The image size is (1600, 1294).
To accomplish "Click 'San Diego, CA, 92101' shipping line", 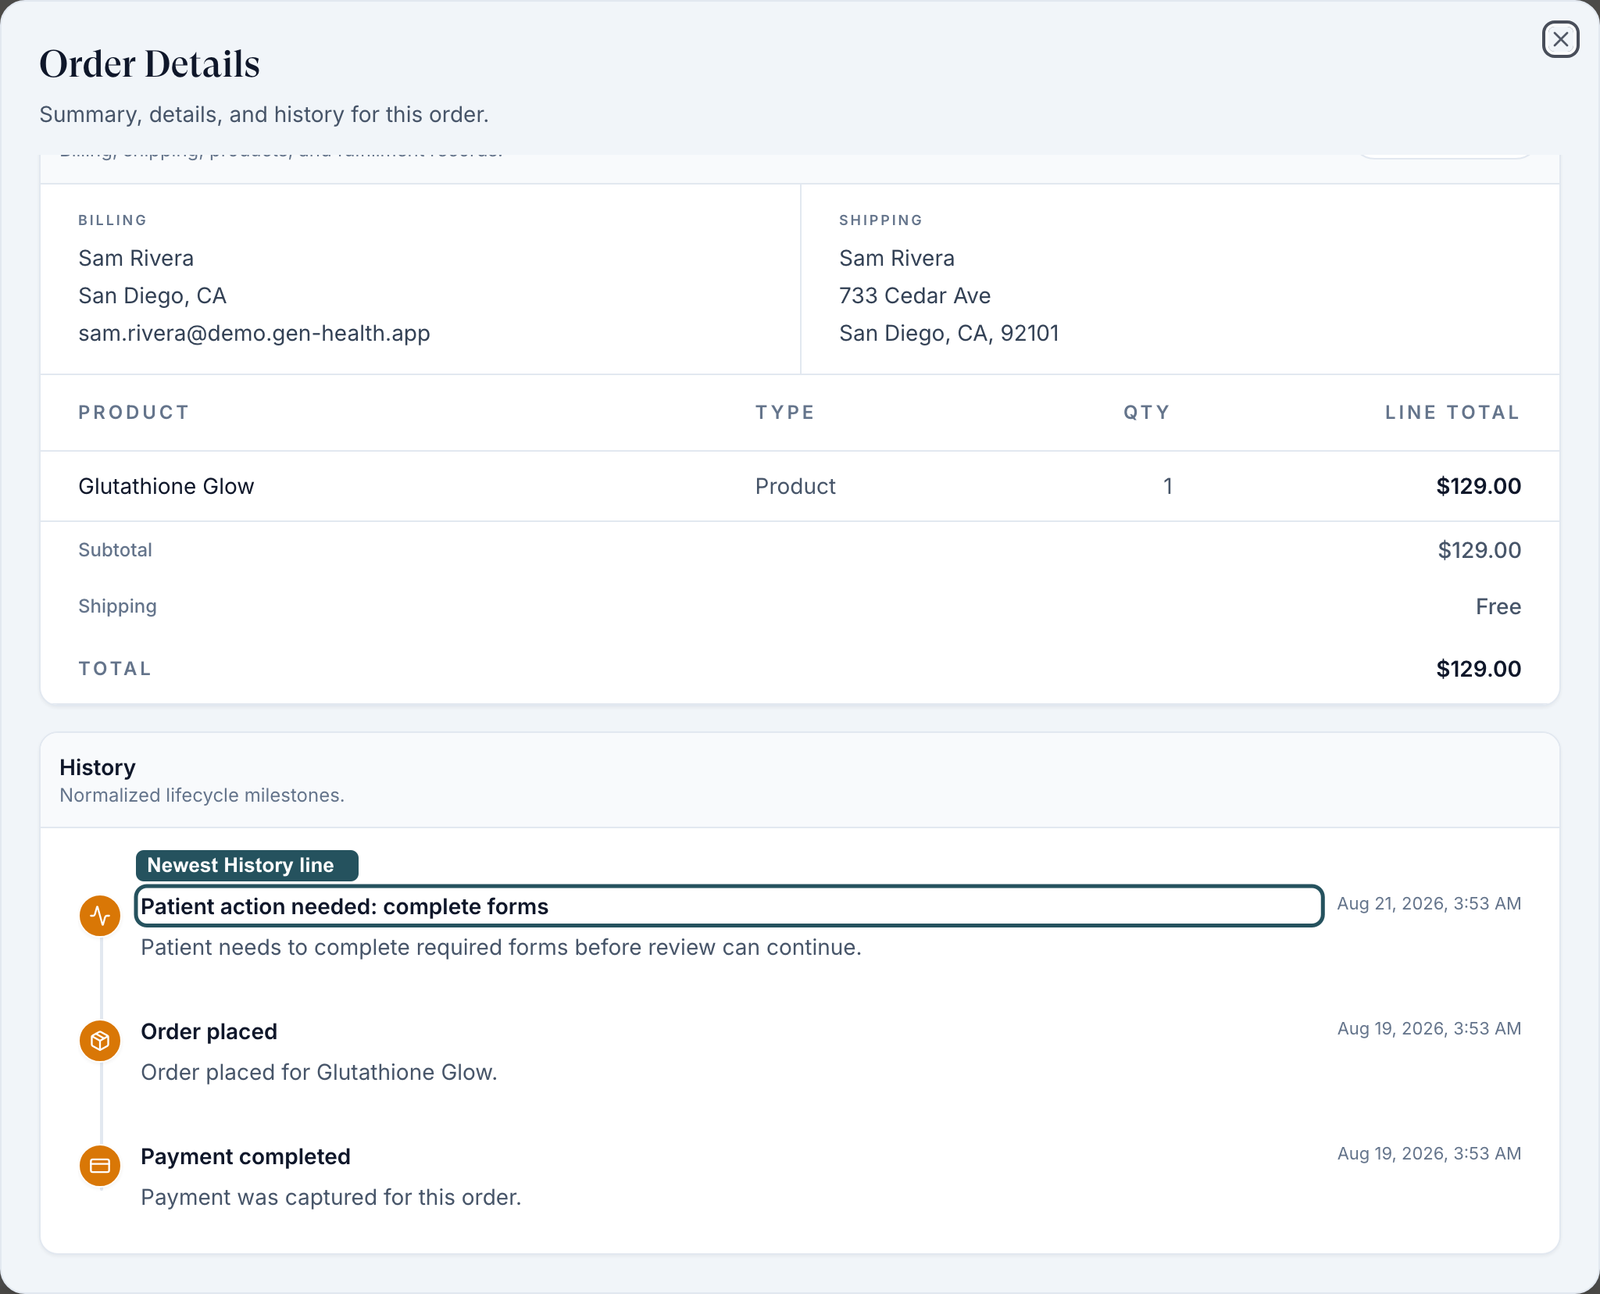I will click(948, 333).
